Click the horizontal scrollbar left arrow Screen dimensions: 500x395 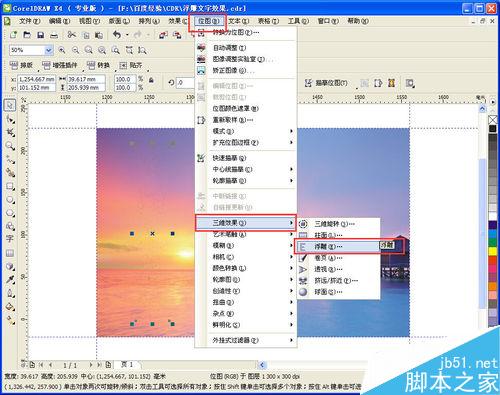click(x=262, y=365)
